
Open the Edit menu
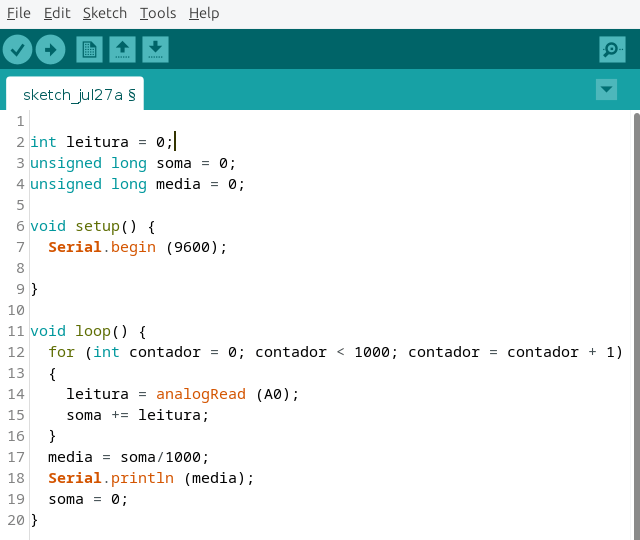57,13
